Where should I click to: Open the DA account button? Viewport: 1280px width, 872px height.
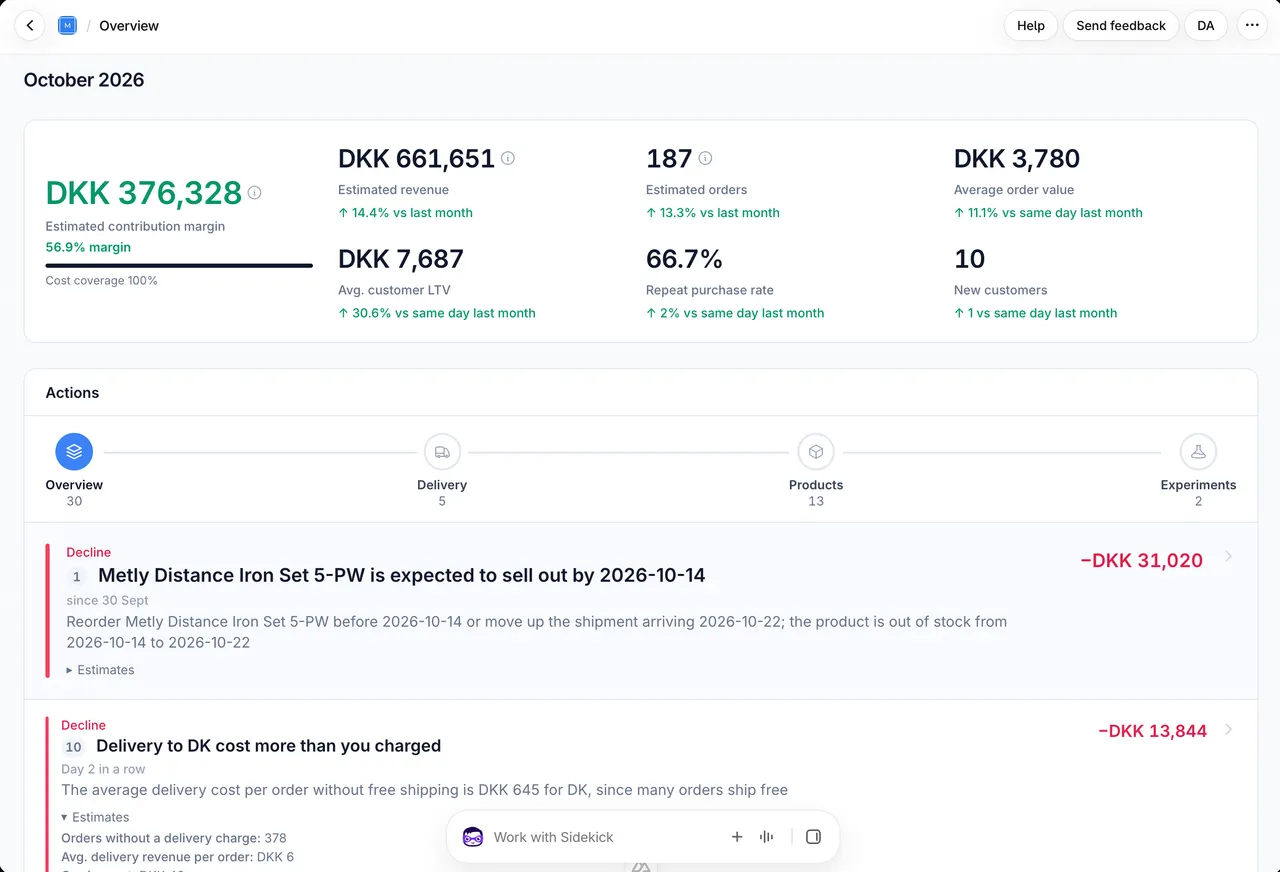coord(1206,26)
